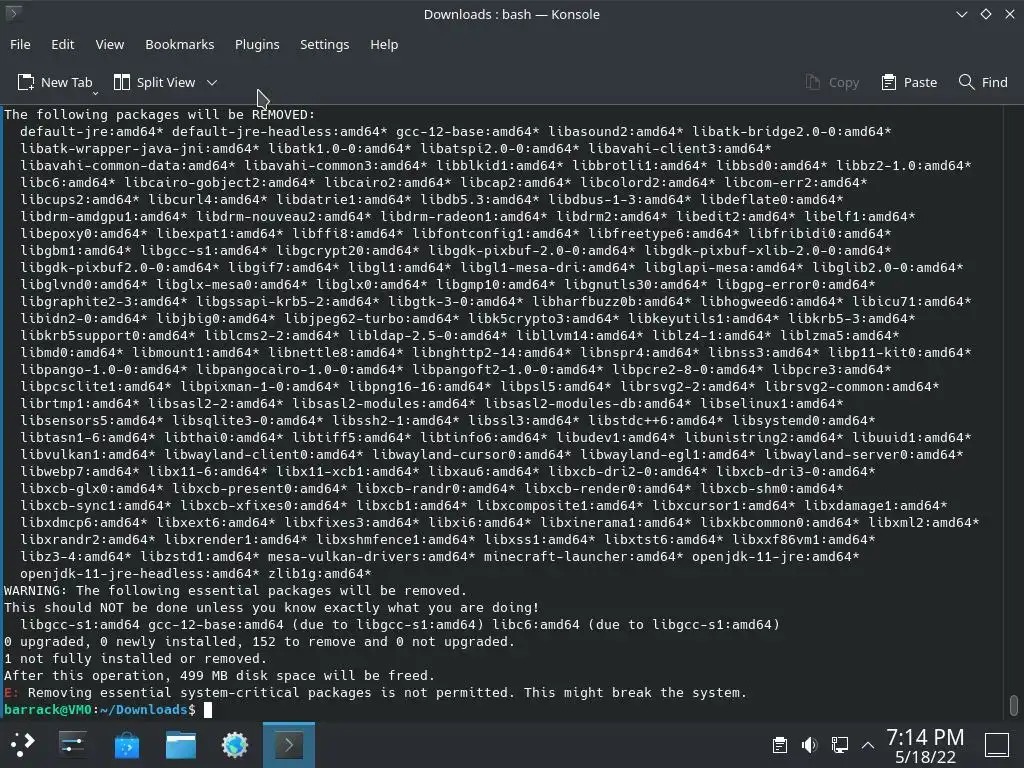Click the '1 not fully installed or removed.' line
Viewport: 1024px width, 768px height.
(136, 658)
